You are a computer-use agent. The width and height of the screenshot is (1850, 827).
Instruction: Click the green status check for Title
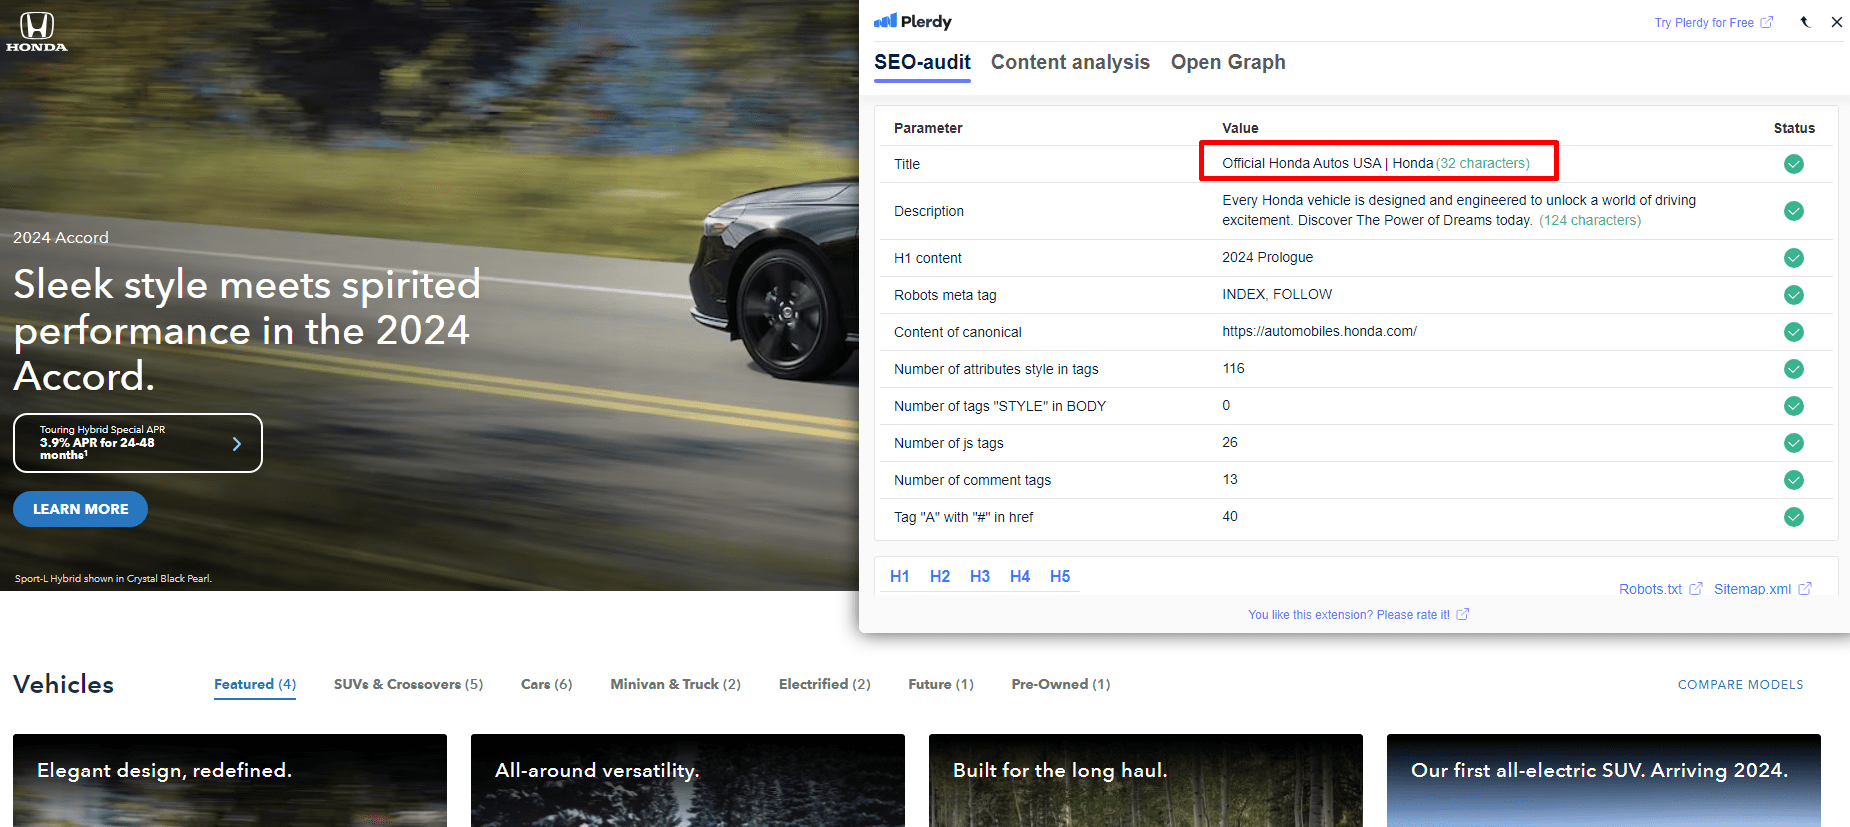[x=1794, y=164]
